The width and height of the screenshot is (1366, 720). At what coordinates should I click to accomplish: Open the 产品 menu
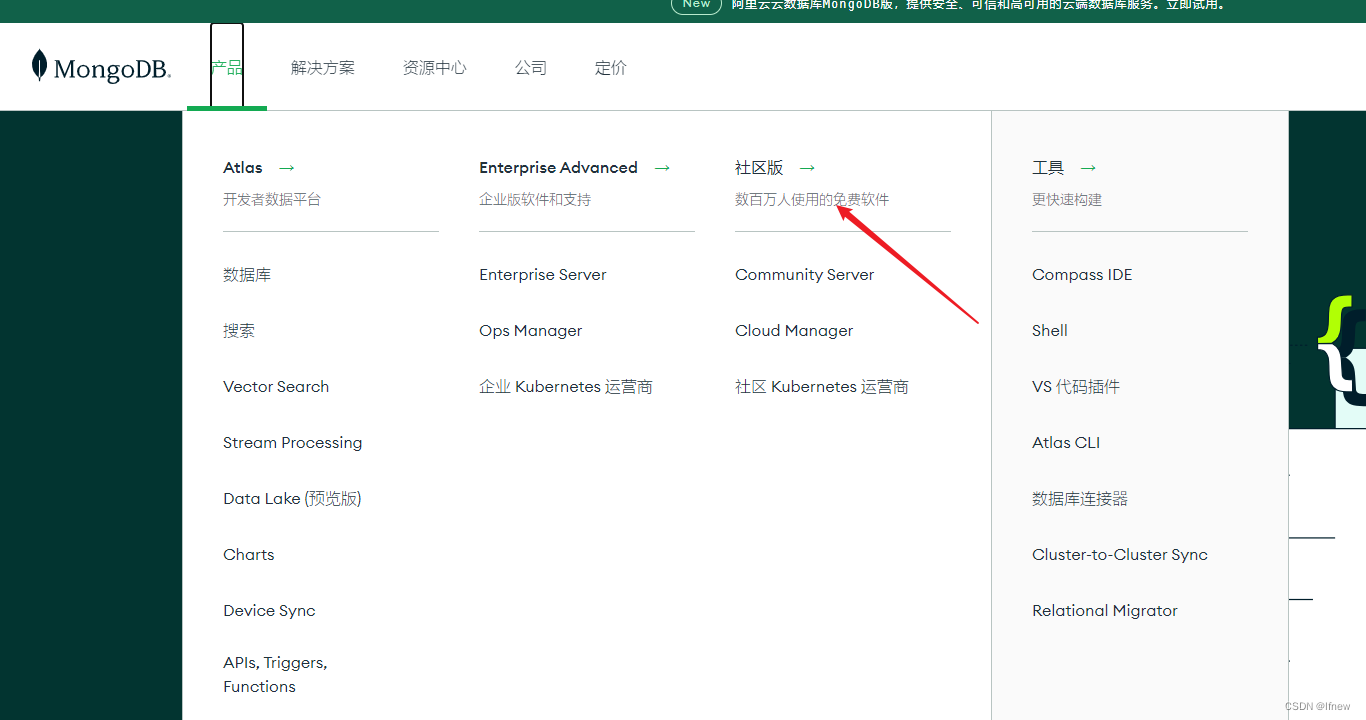(227, 67)
